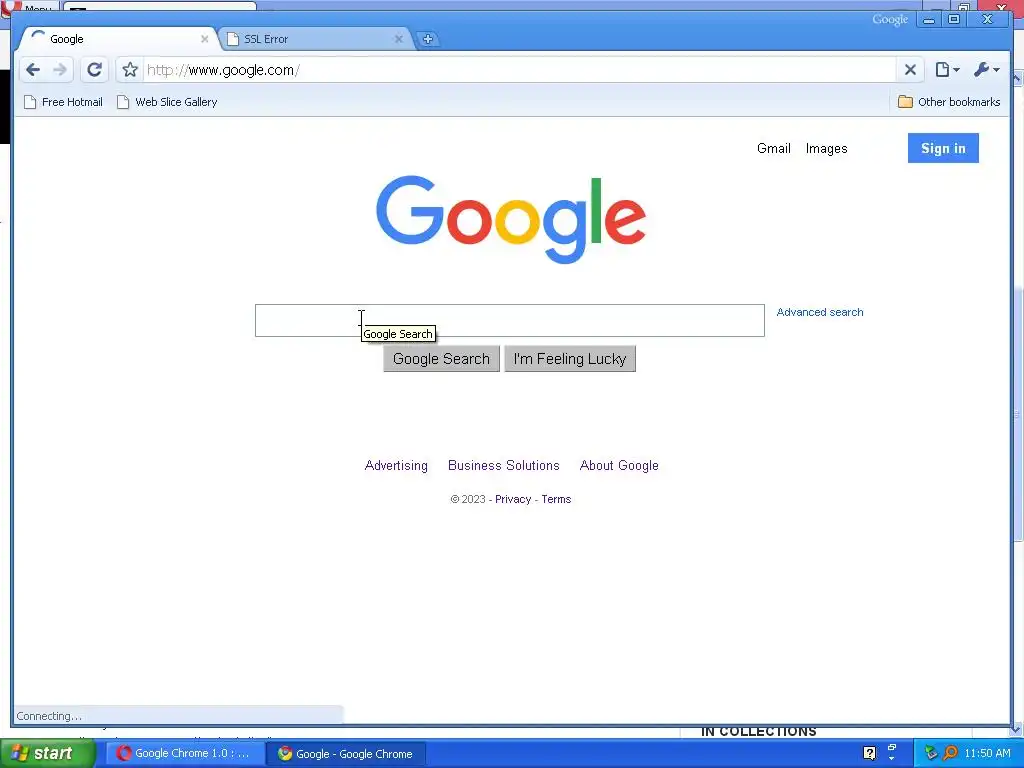
Task: Open the wrench settings menu
Action: pos(986,70)
